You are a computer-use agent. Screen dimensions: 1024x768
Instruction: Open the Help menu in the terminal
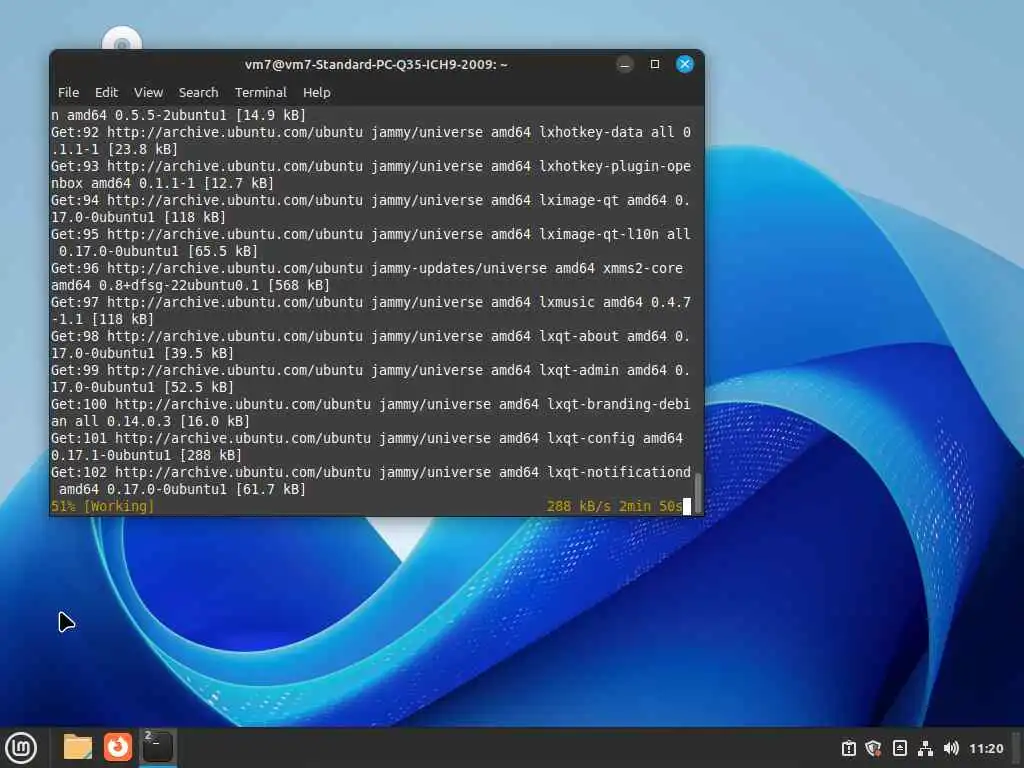(317, 93)
